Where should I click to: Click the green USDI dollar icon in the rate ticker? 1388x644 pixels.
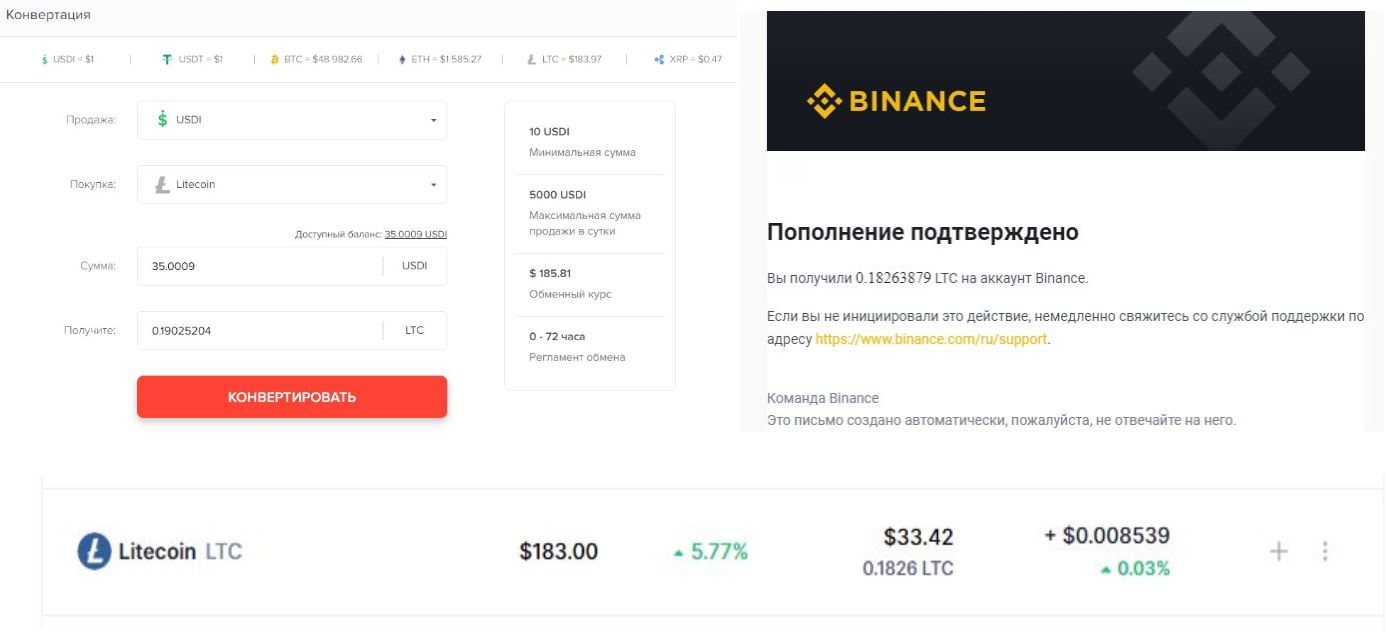coord(44,60)
